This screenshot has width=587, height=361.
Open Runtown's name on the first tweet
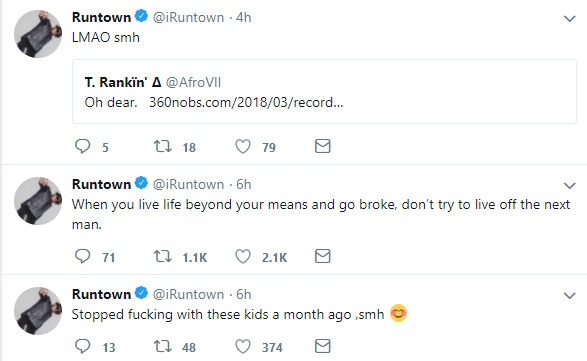101,17
